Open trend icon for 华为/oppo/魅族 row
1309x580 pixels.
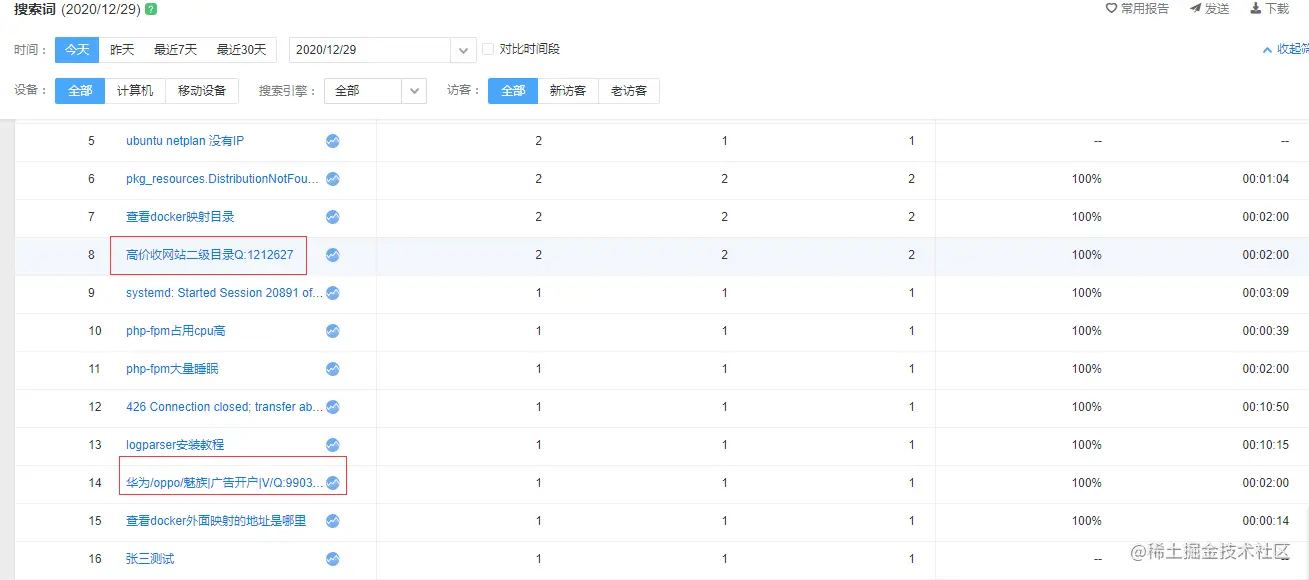pos(333,483)
